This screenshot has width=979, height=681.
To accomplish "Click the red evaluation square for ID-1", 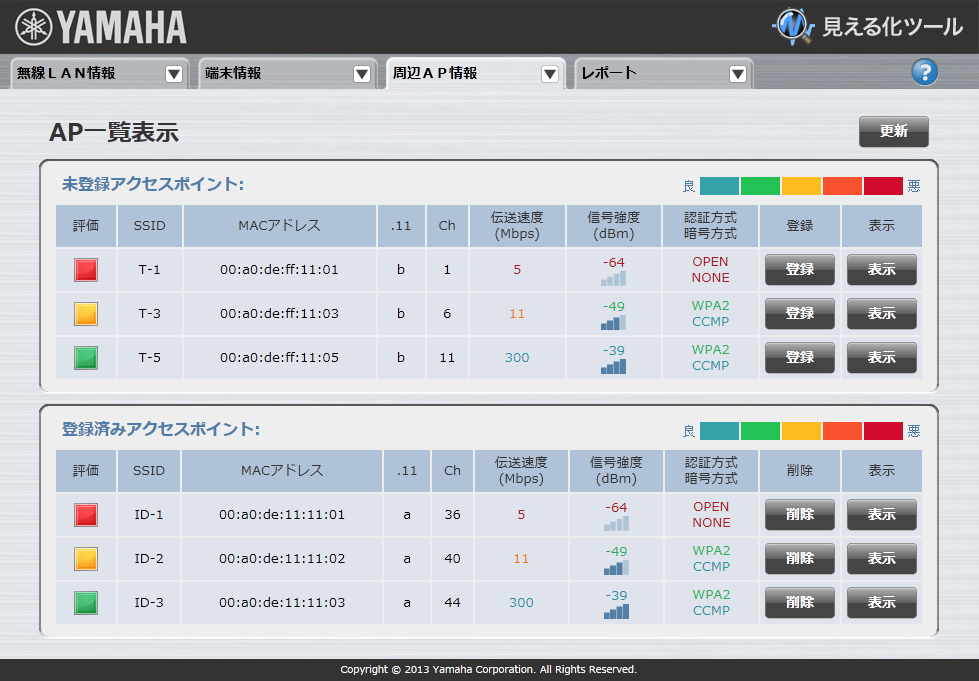I will pos(85,514).
